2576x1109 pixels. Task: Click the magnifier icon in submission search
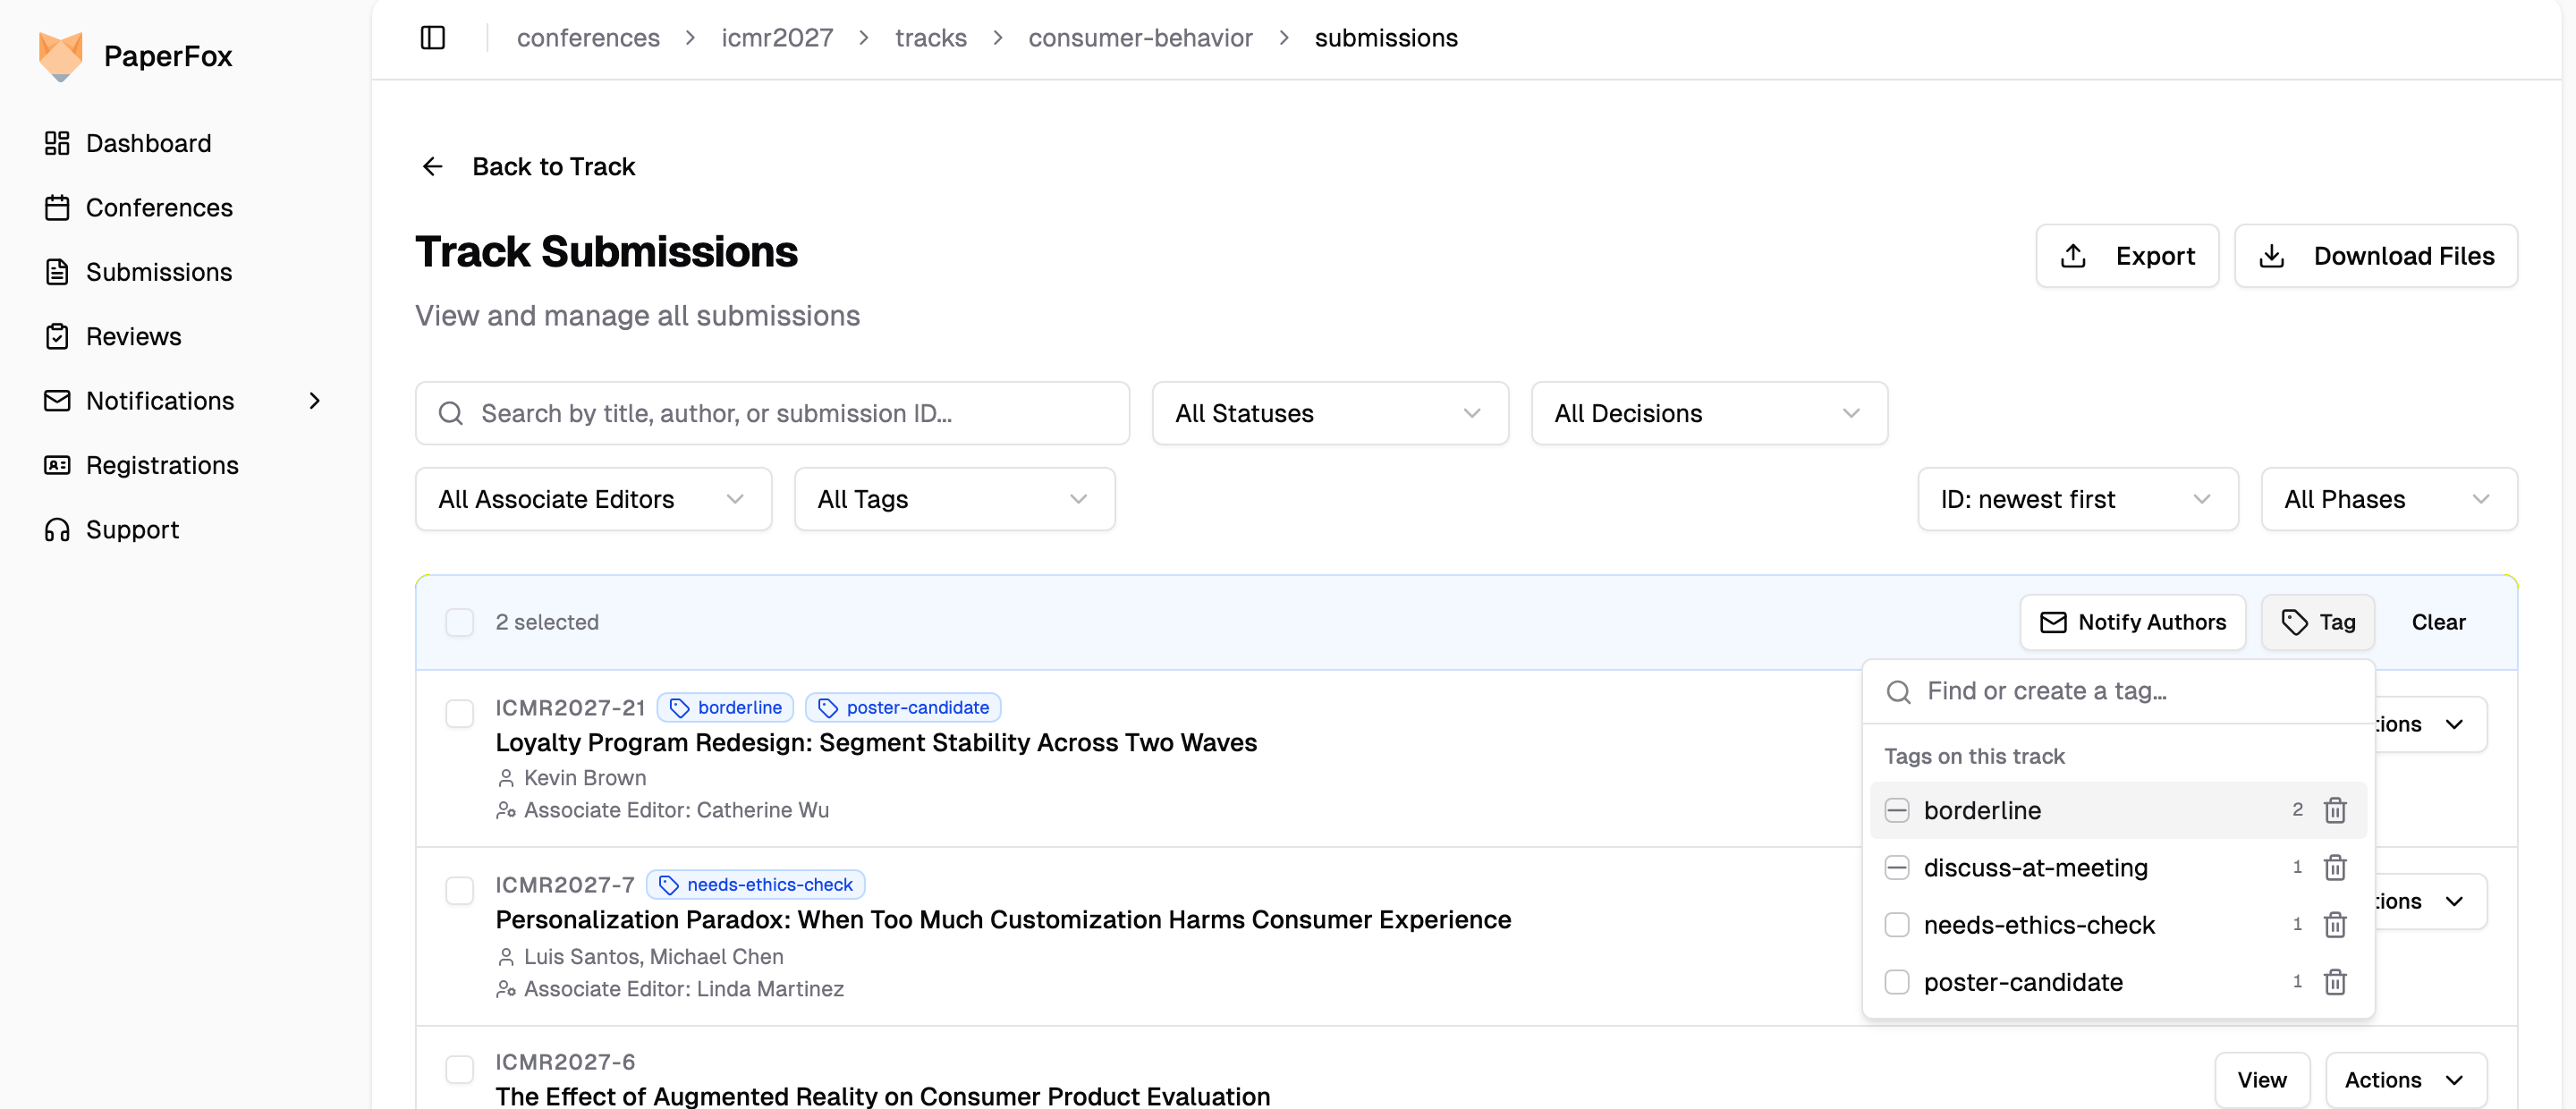451,413
